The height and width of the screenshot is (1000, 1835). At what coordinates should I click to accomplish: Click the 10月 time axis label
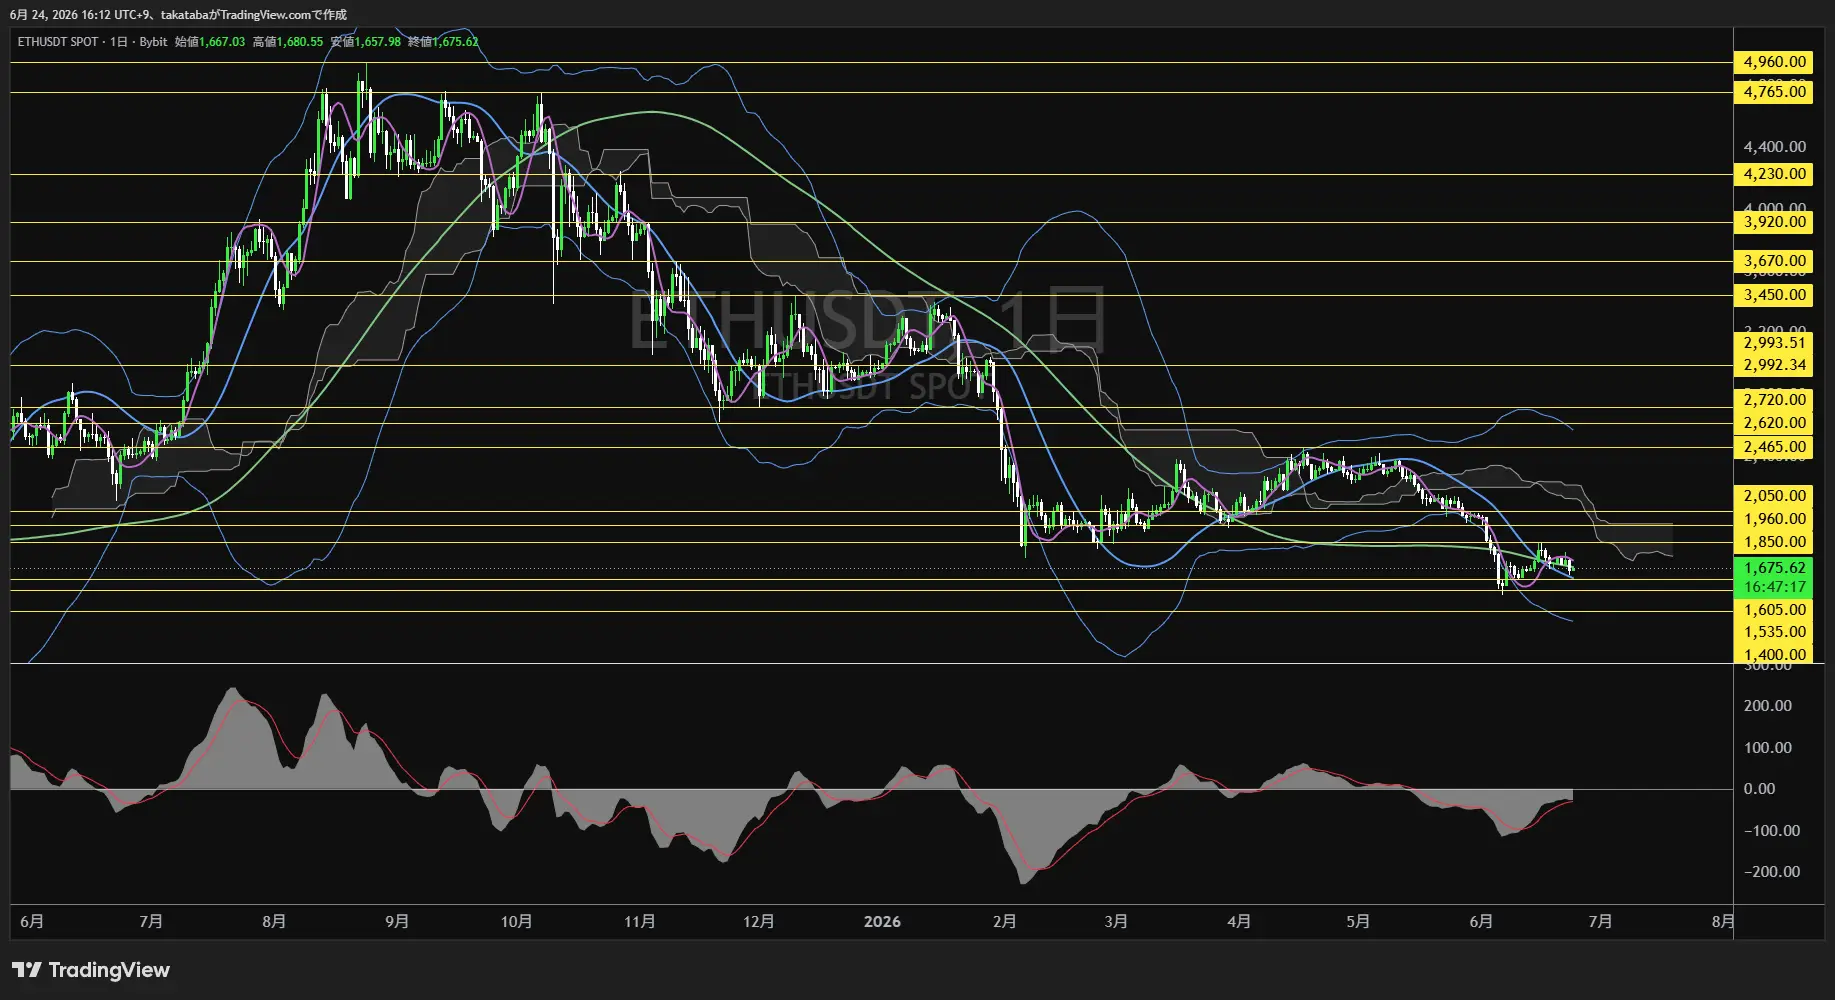tap(516, 921)
